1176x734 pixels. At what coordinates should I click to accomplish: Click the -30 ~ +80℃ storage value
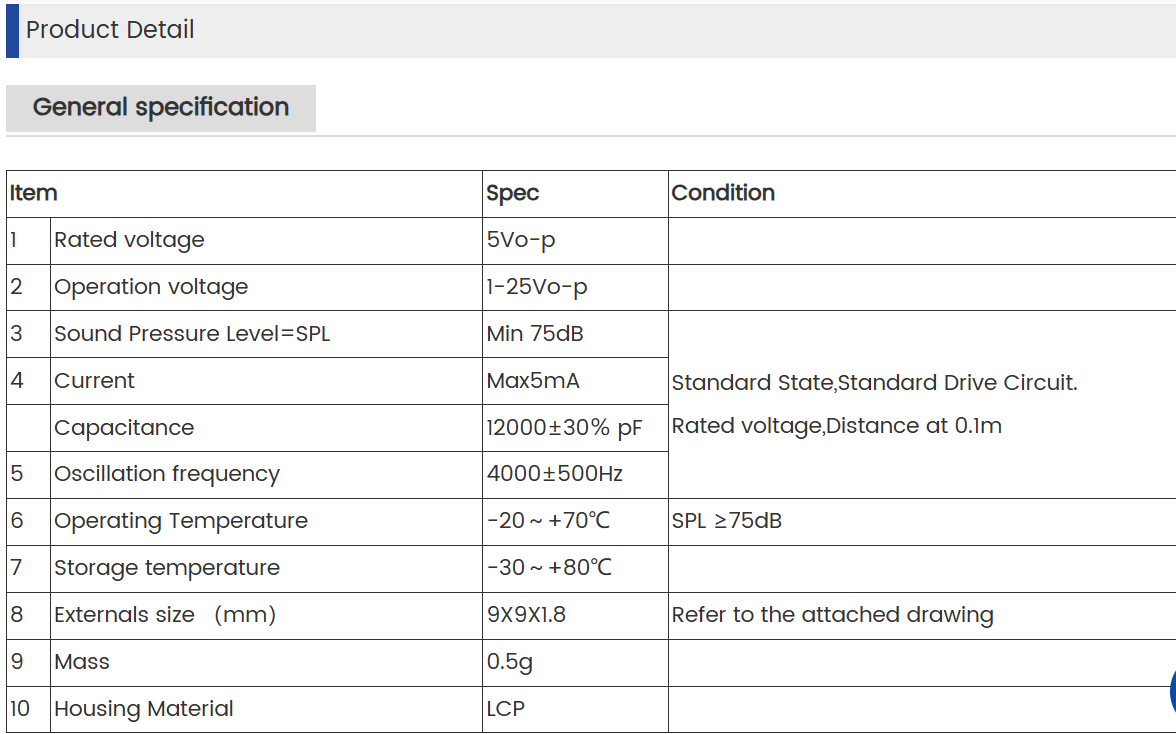[549, 568]
